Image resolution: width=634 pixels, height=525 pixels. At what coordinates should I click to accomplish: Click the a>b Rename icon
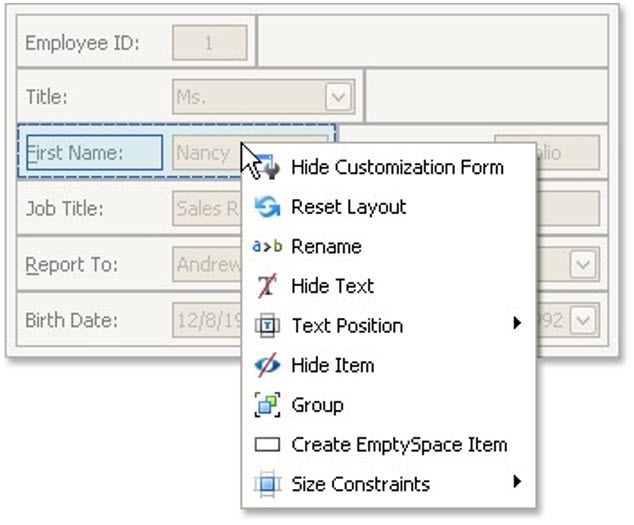click(267, 247)
